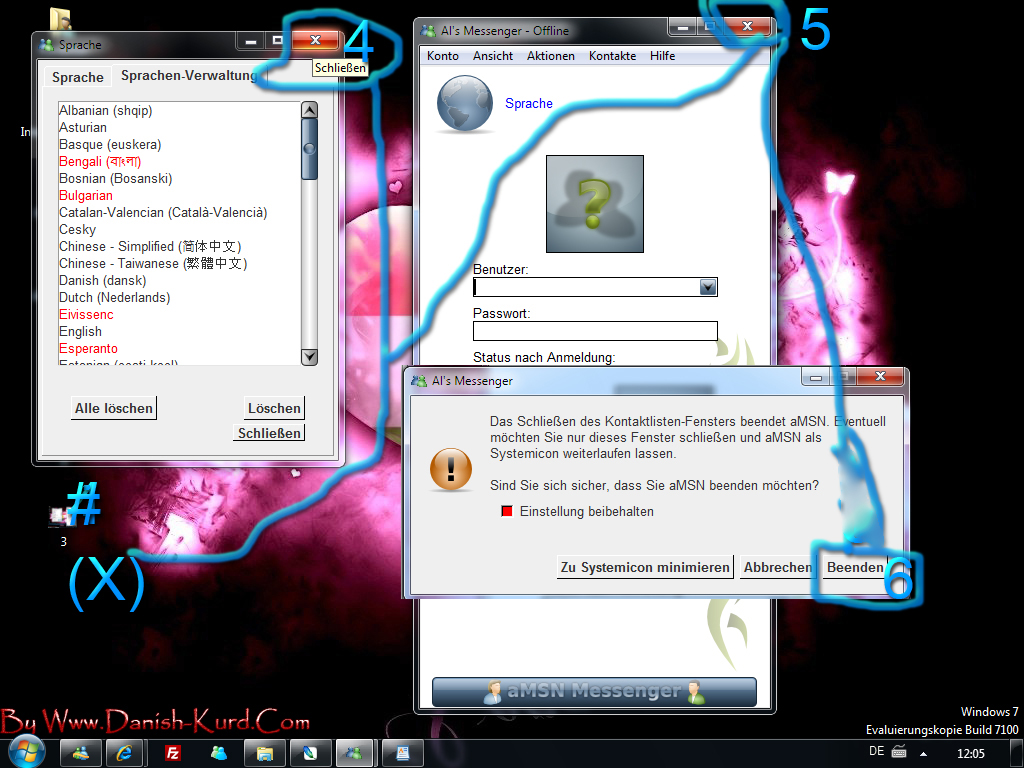Select Dutch (Nederlands) in the list
Screen dimensions: 1024x768
(x=114, y=297)
